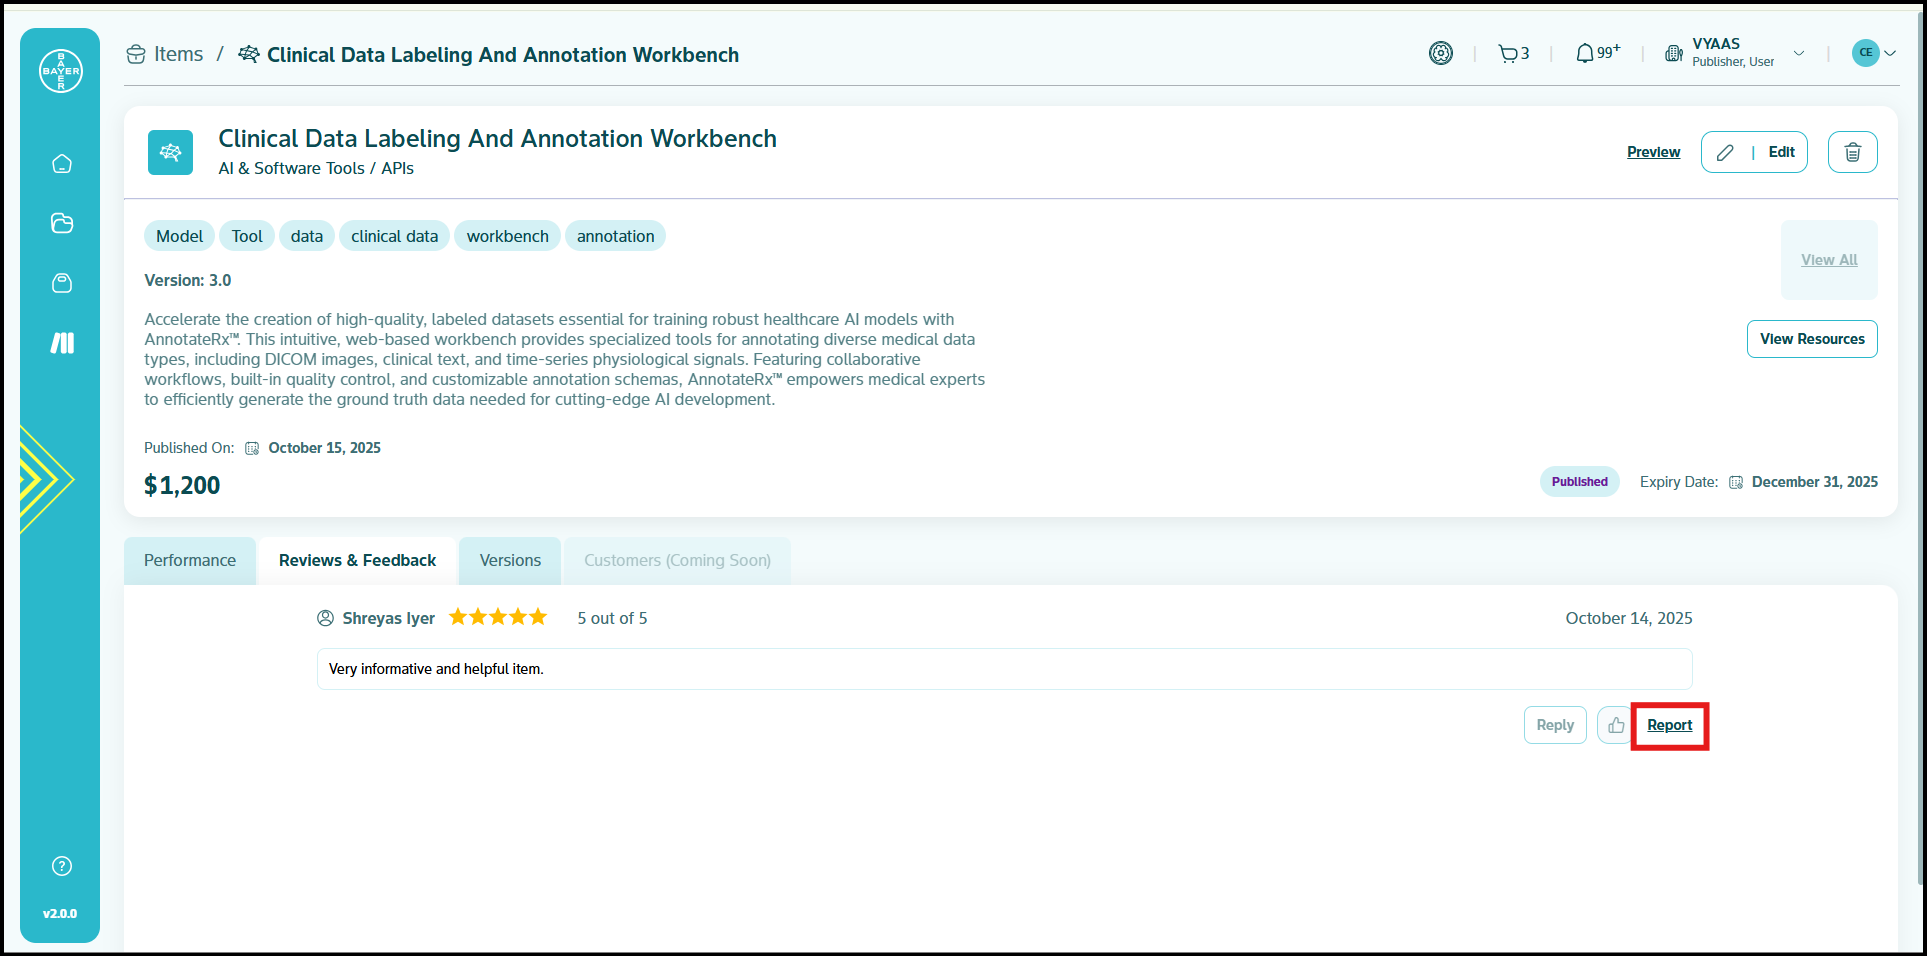The width and height of the screenshot is (1927, 956).
Task: Delete the item using trash icon
Action: pos(1852,152)
